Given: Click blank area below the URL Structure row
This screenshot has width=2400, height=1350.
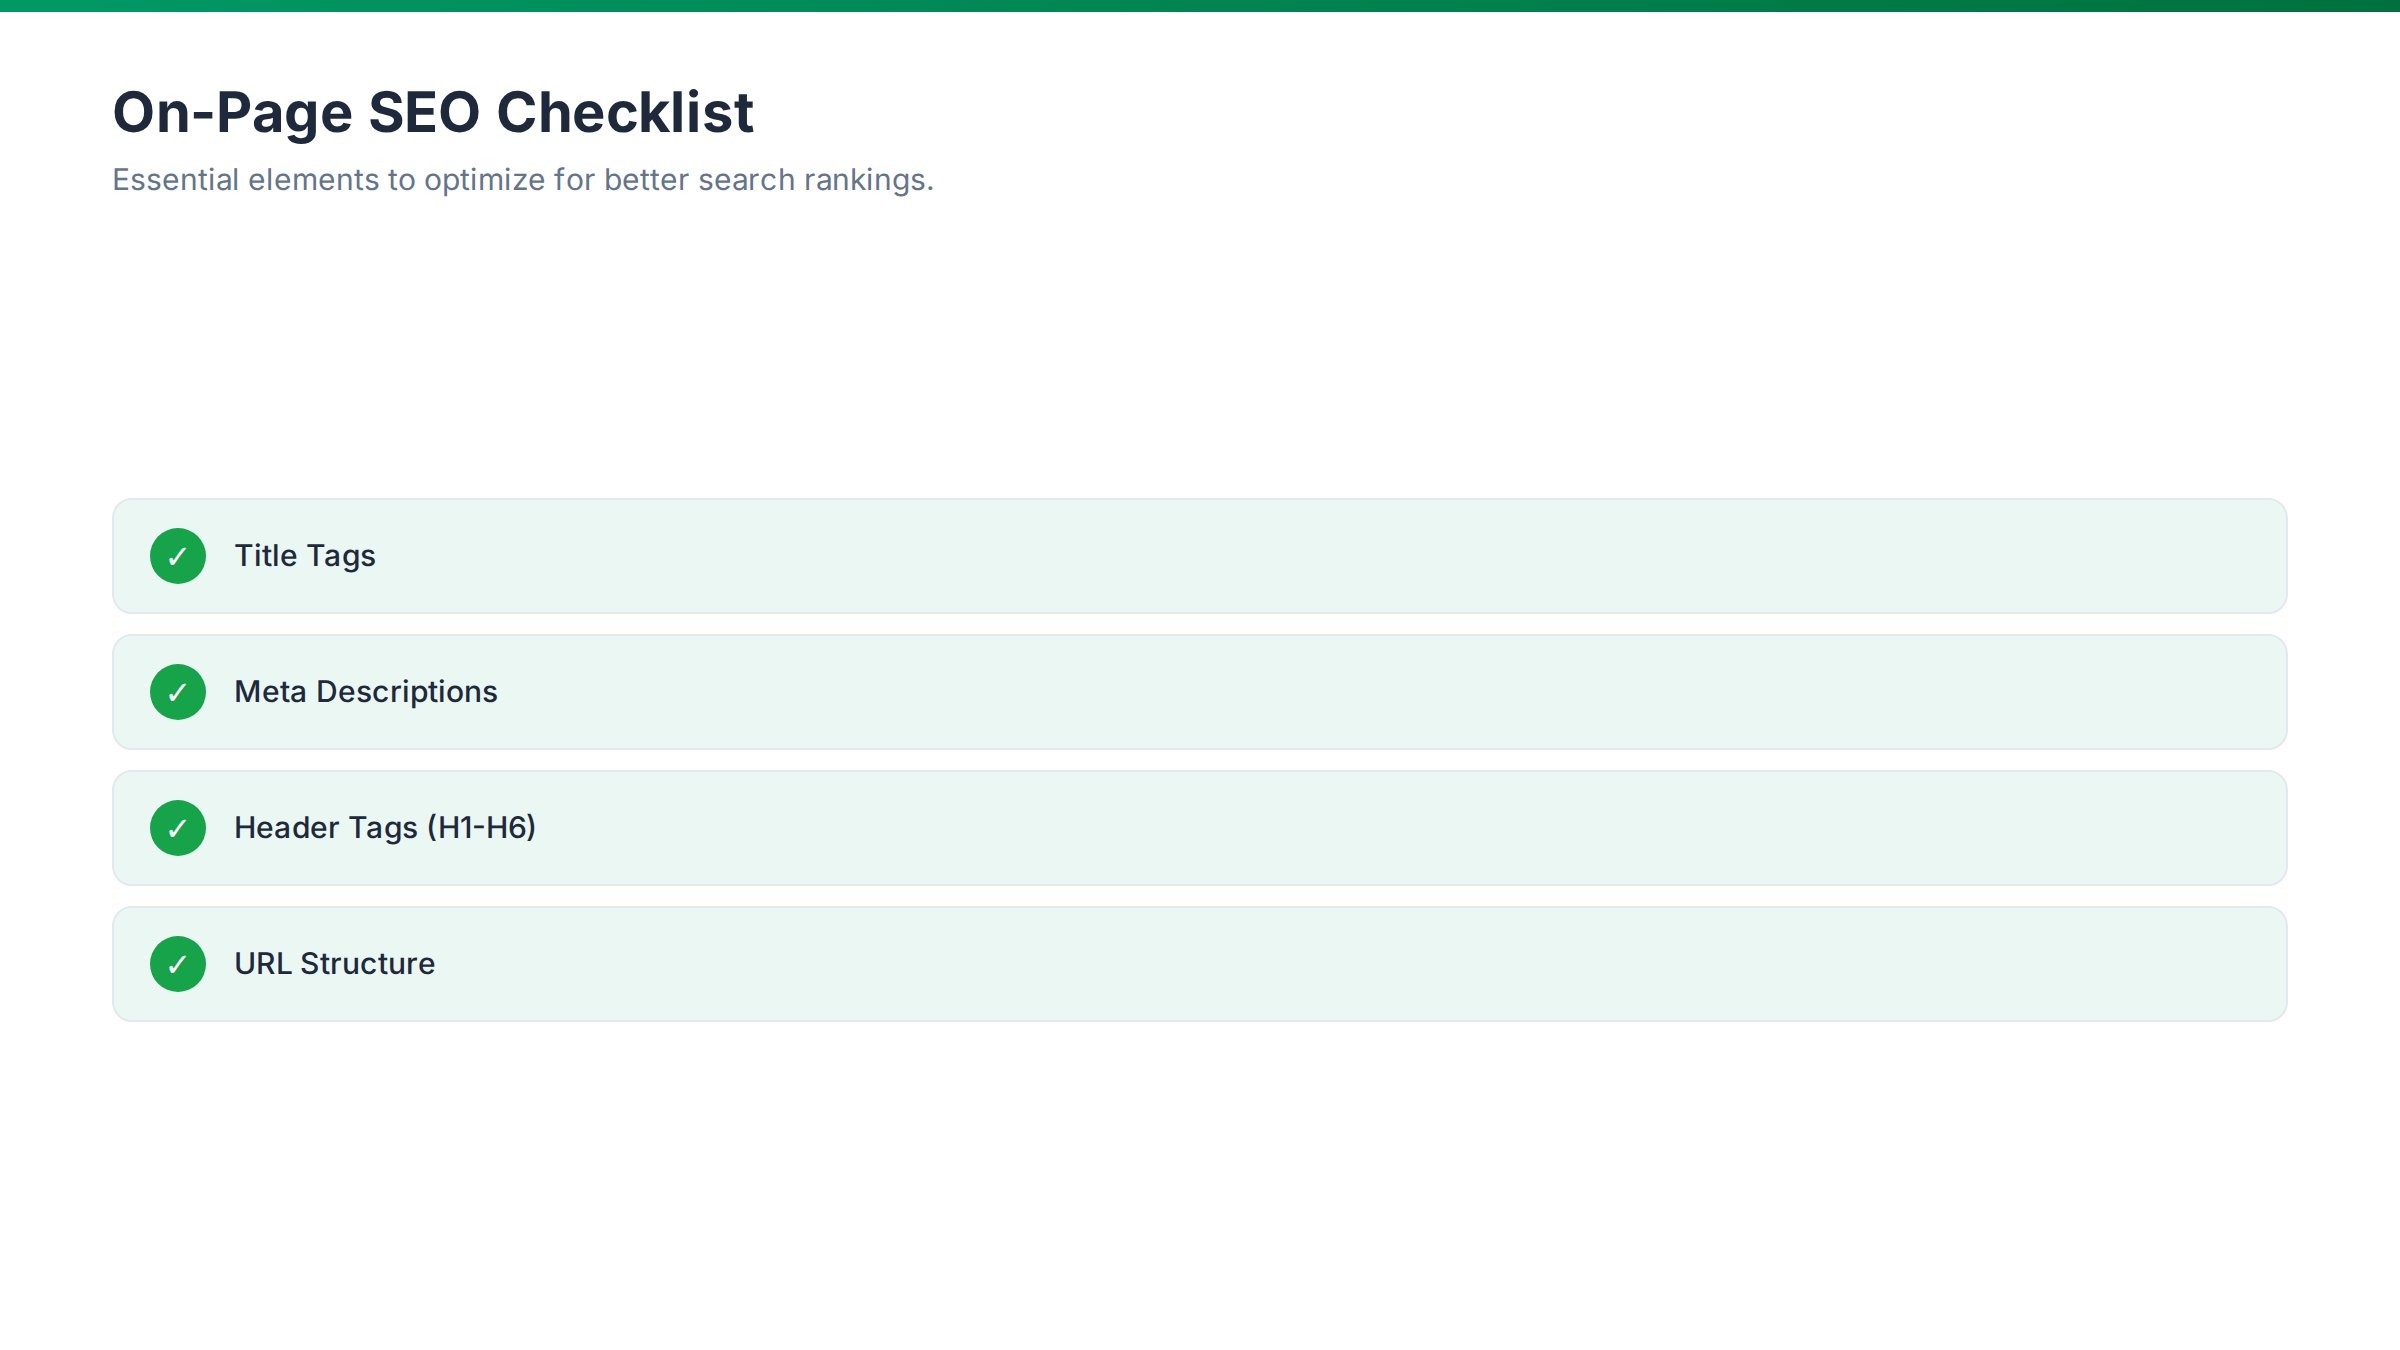Looking at the screenshot, I should pyautogui.click(x=1200, y=1180).
